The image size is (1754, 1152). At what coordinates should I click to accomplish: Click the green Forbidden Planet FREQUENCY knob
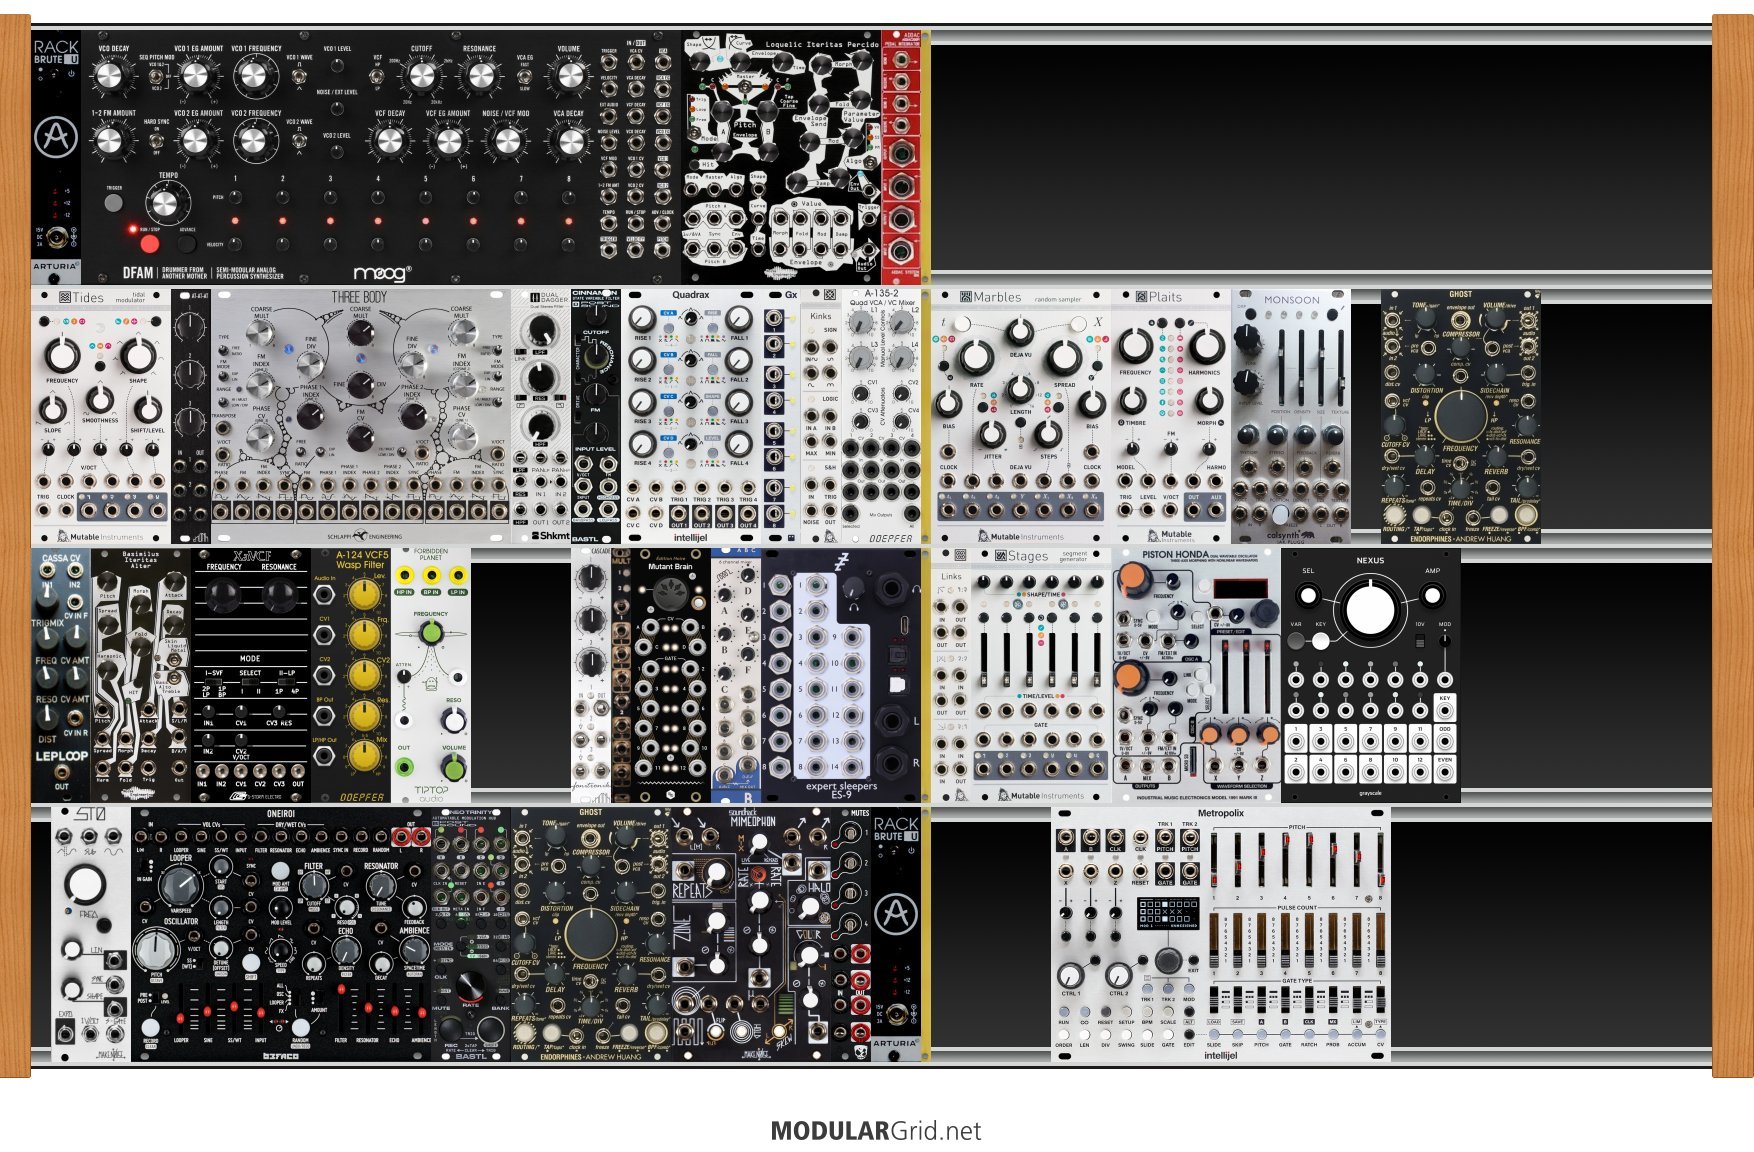[430, 632]
